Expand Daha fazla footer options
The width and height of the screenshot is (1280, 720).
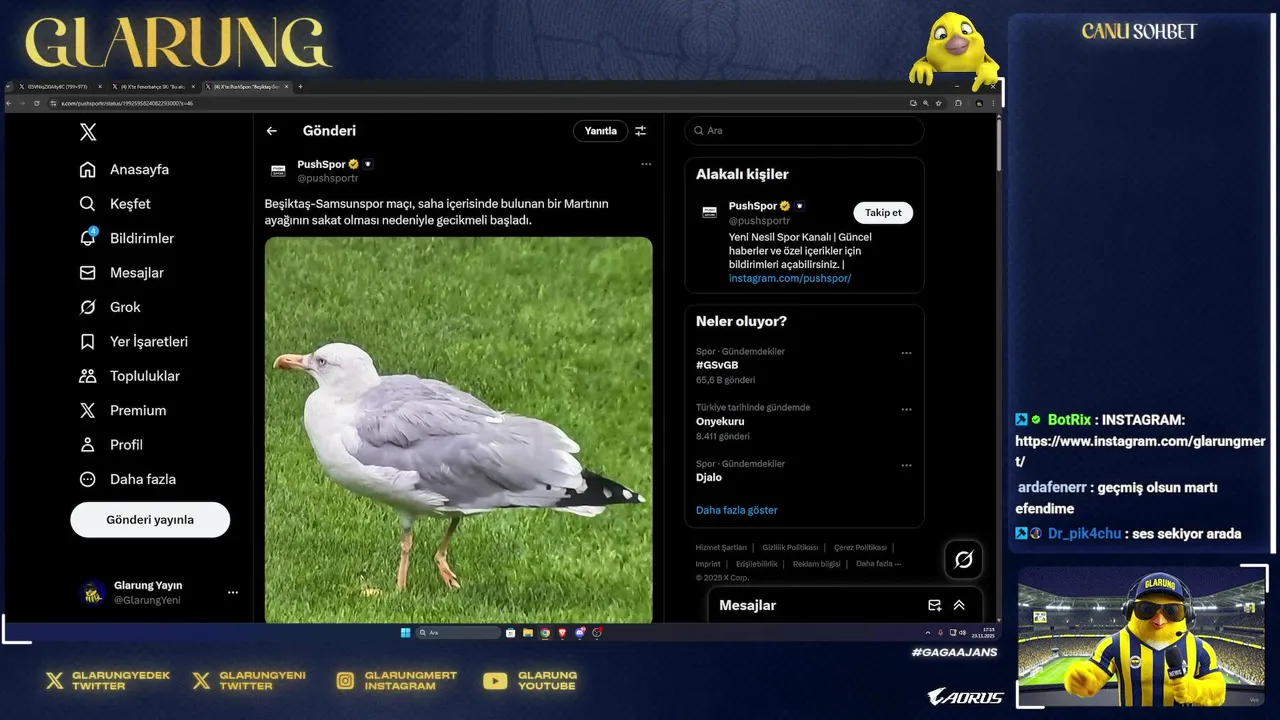pos(878,563)
